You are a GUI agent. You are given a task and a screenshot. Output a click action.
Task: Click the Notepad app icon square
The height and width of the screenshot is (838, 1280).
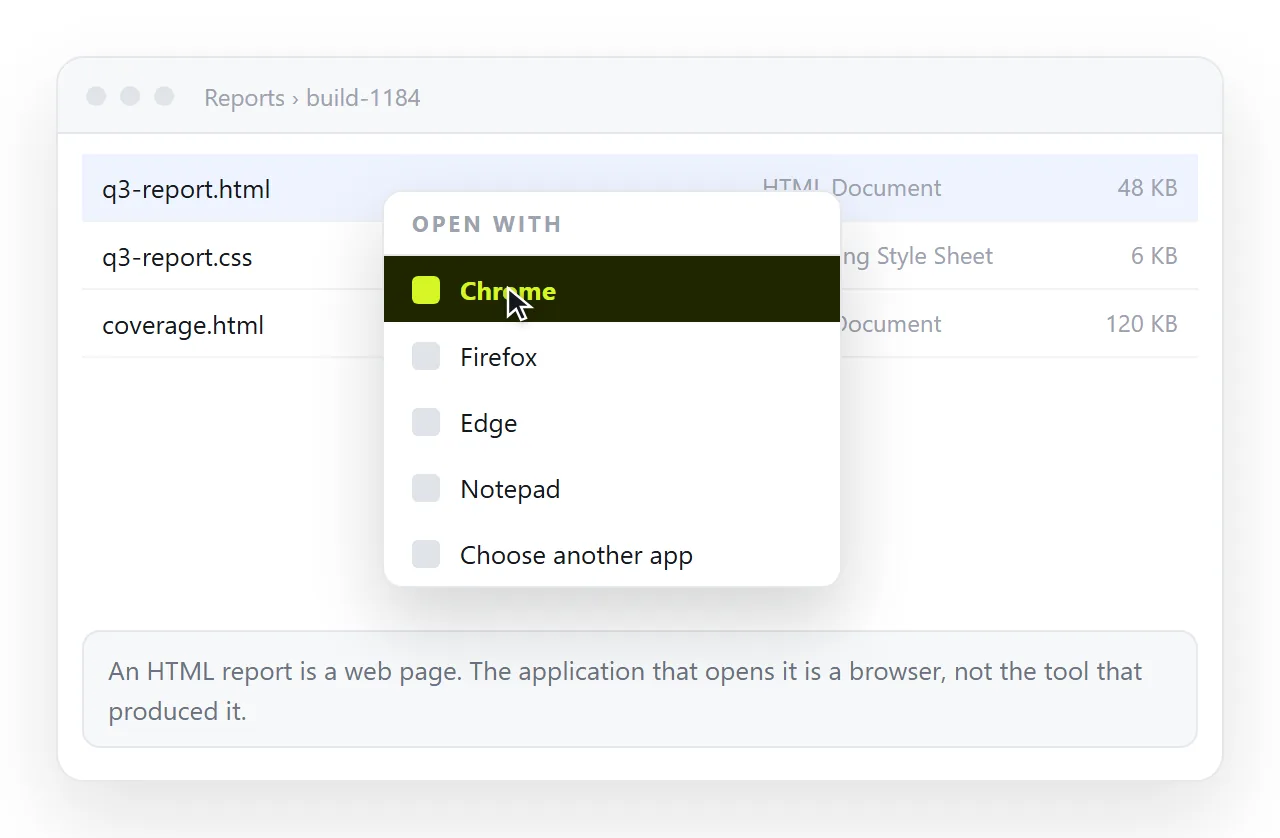pos(426,488)
